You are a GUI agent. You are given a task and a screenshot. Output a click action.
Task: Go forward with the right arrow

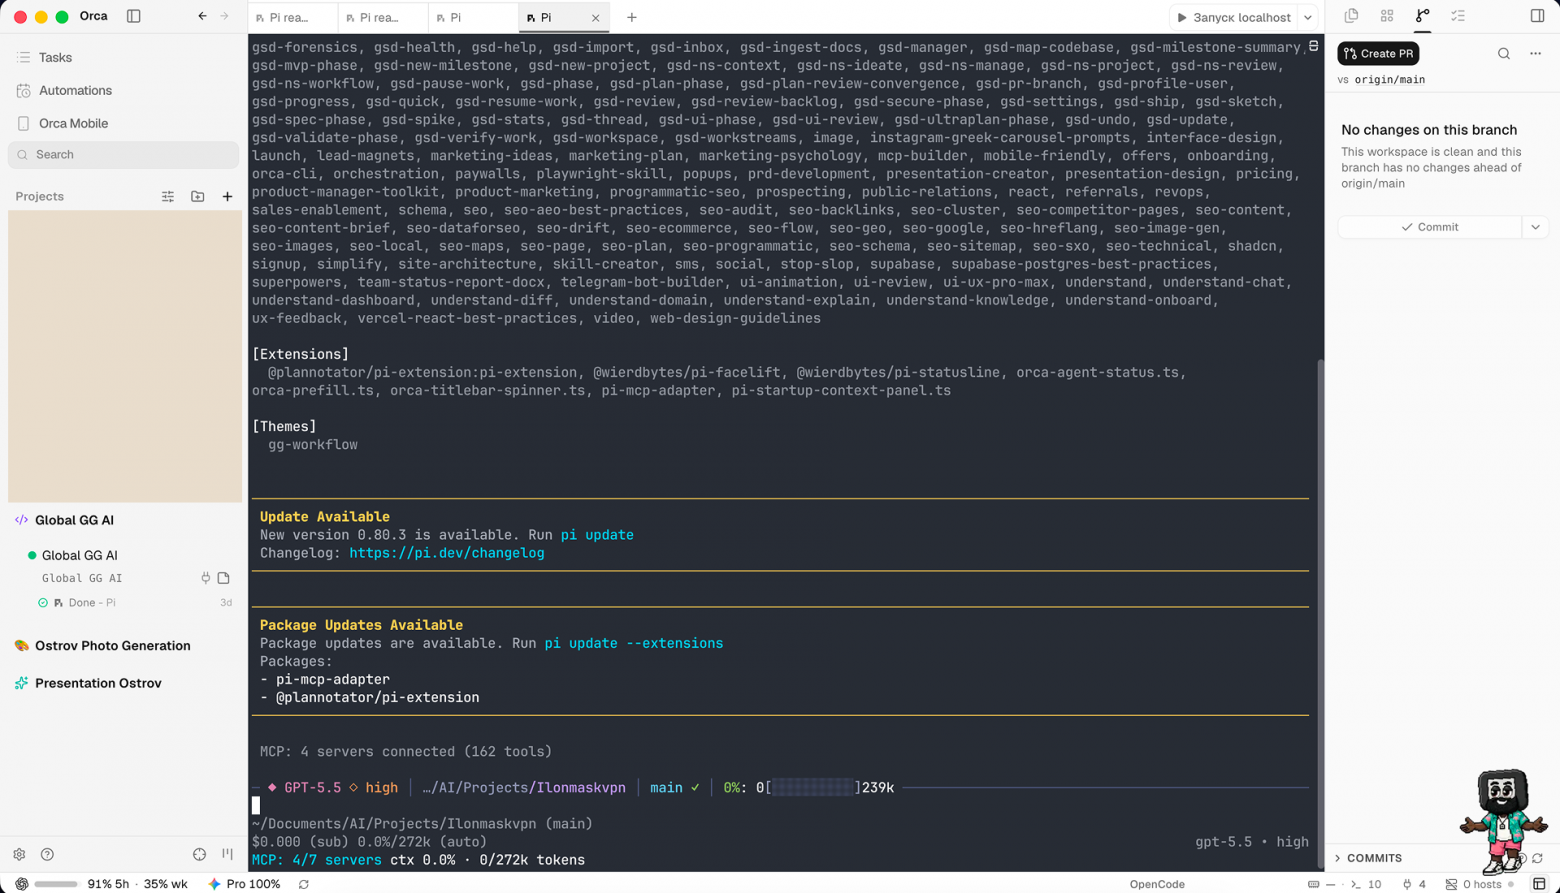pos(224,16)
